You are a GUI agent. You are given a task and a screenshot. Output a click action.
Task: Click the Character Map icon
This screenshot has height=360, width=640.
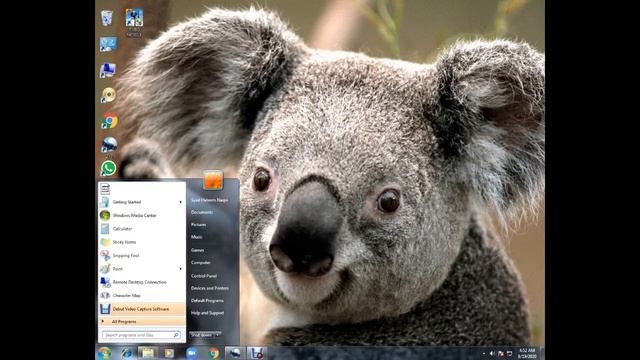tap(105, 295)
